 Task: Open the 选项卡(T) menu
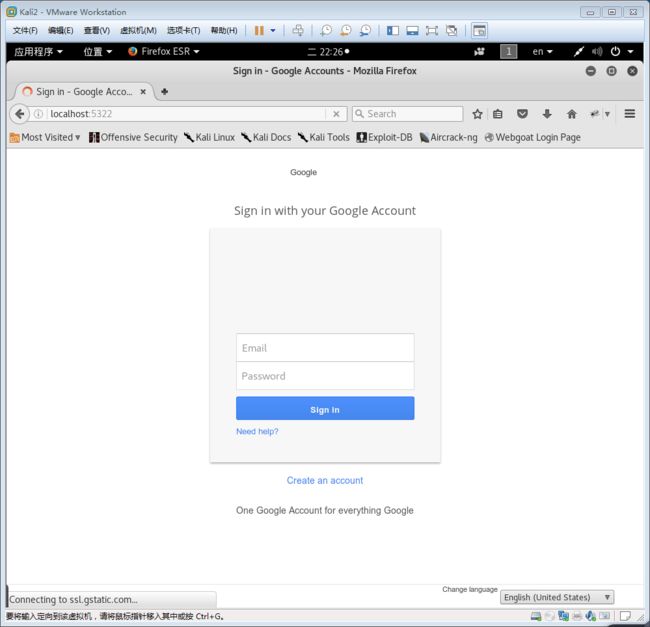183,31
